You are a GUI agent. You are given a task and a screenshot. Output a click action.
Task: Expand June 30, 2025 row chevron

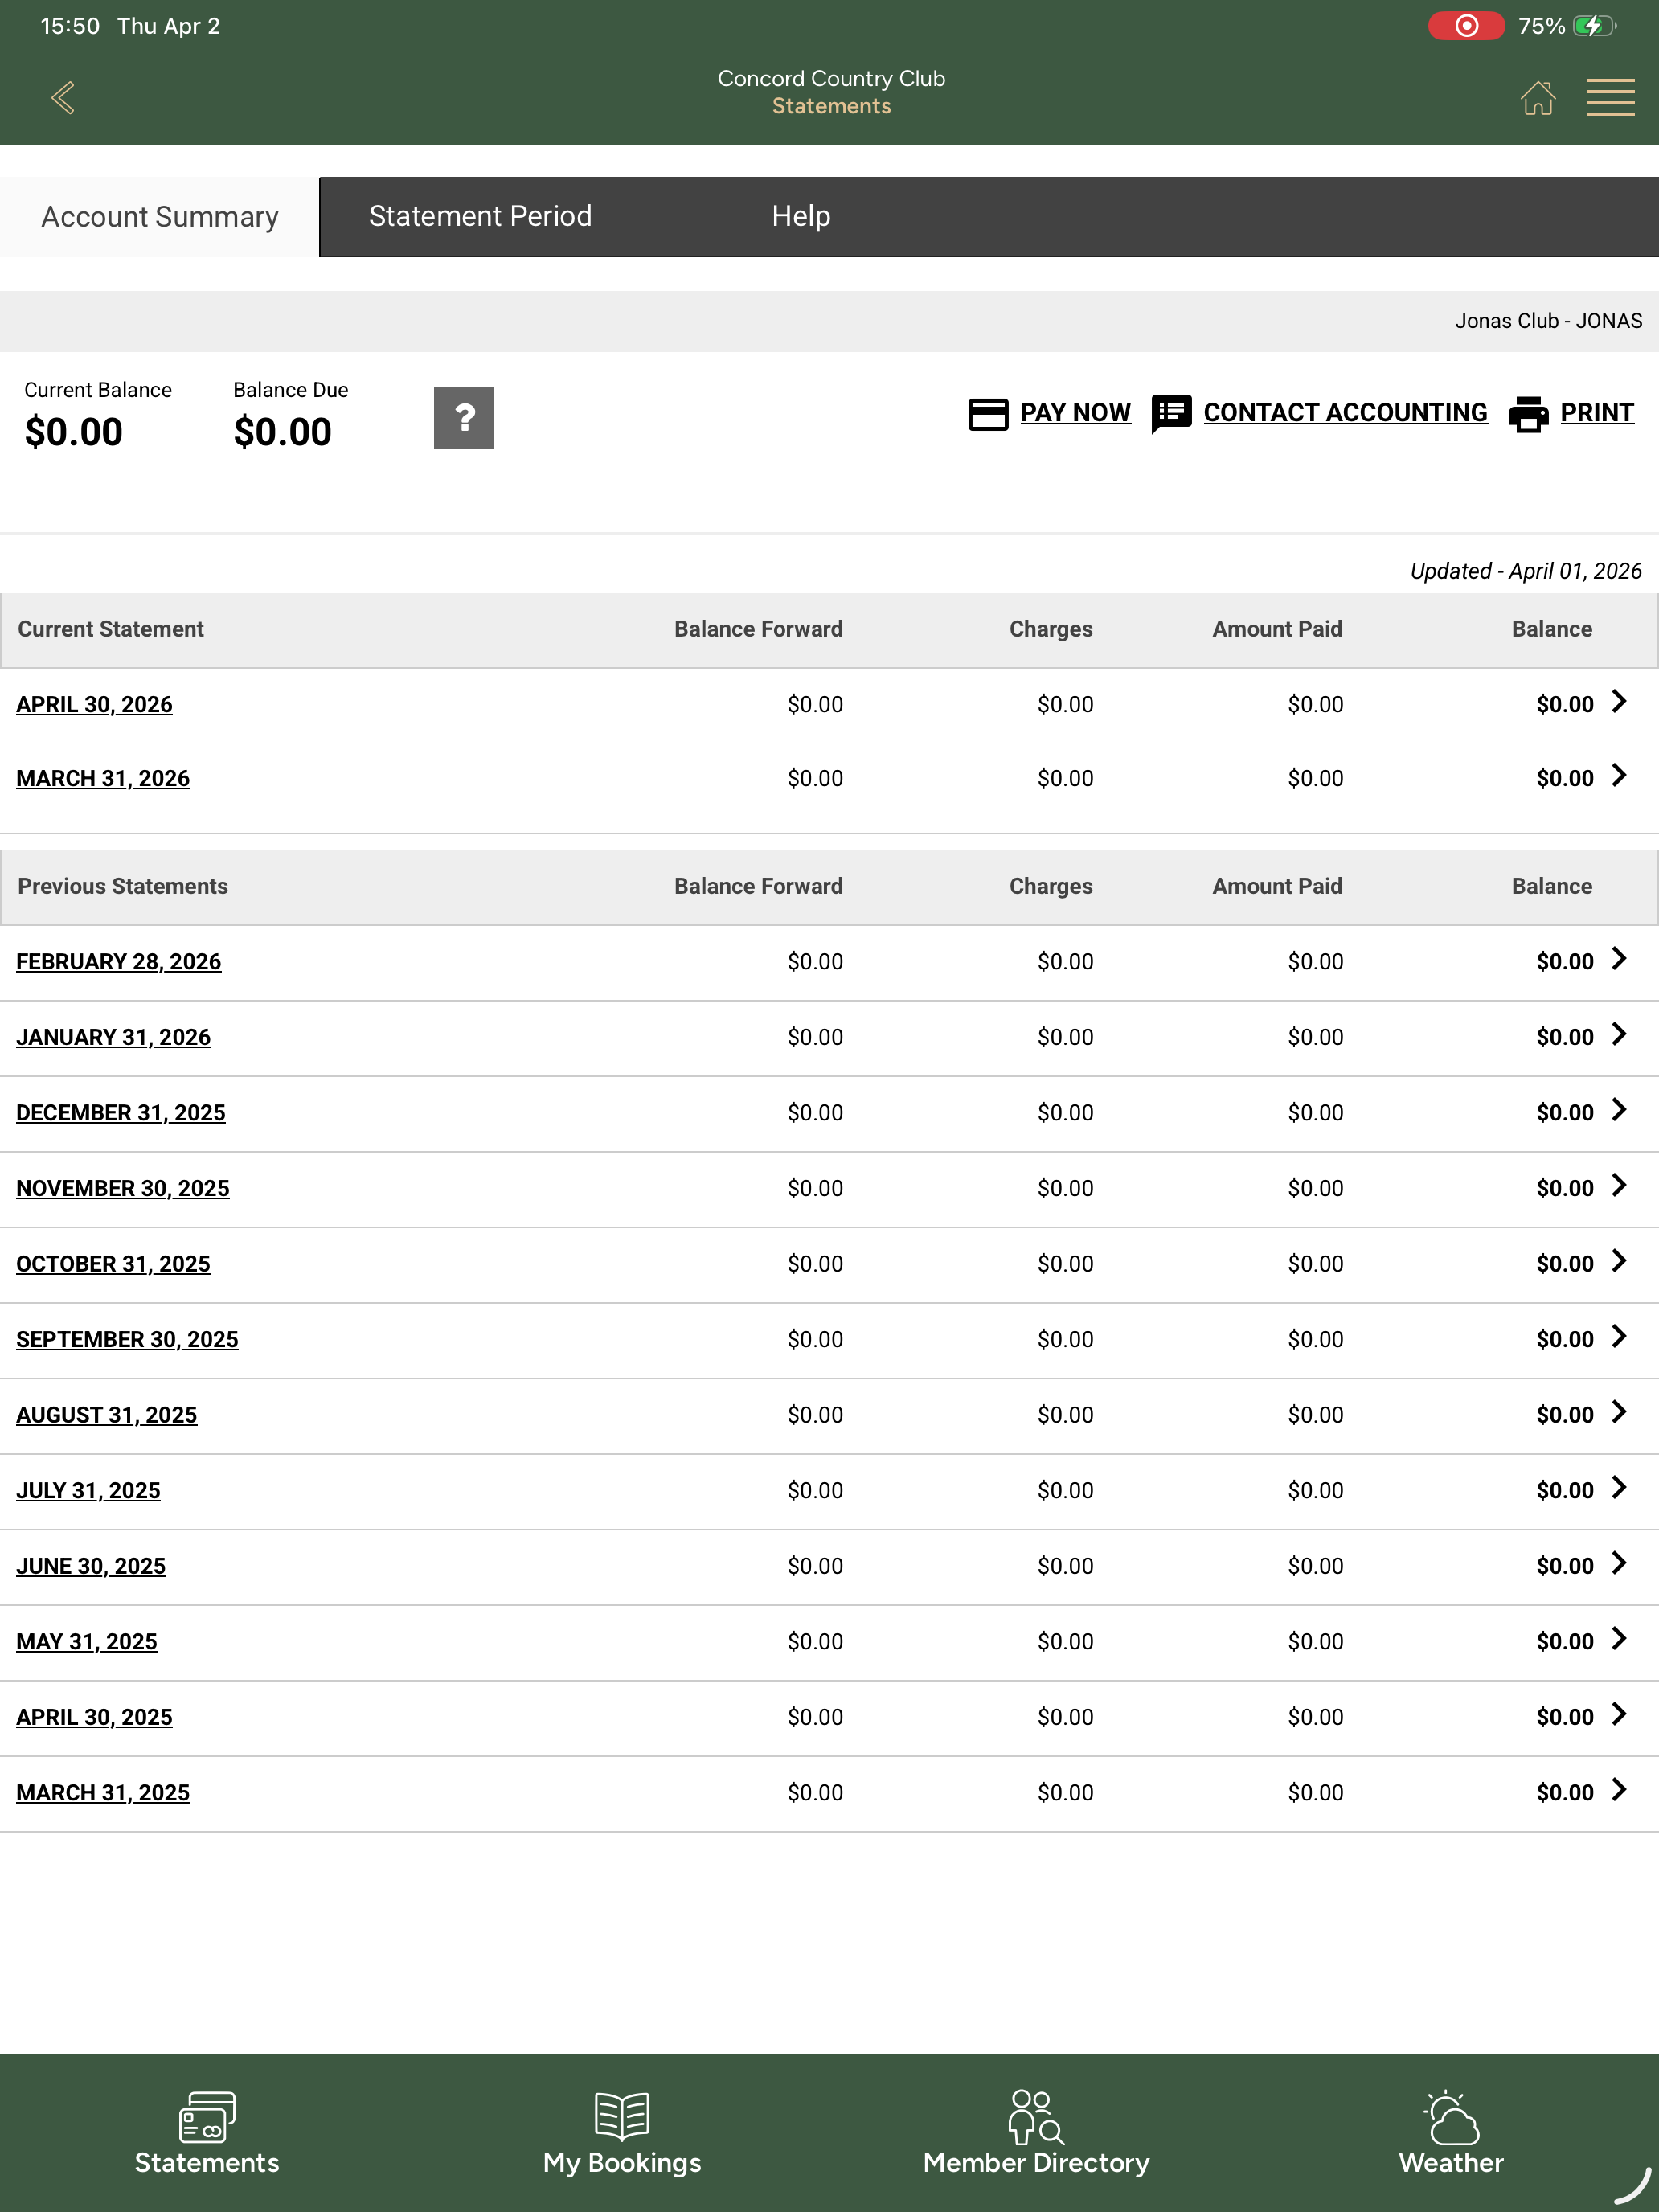(1619, 1563)
